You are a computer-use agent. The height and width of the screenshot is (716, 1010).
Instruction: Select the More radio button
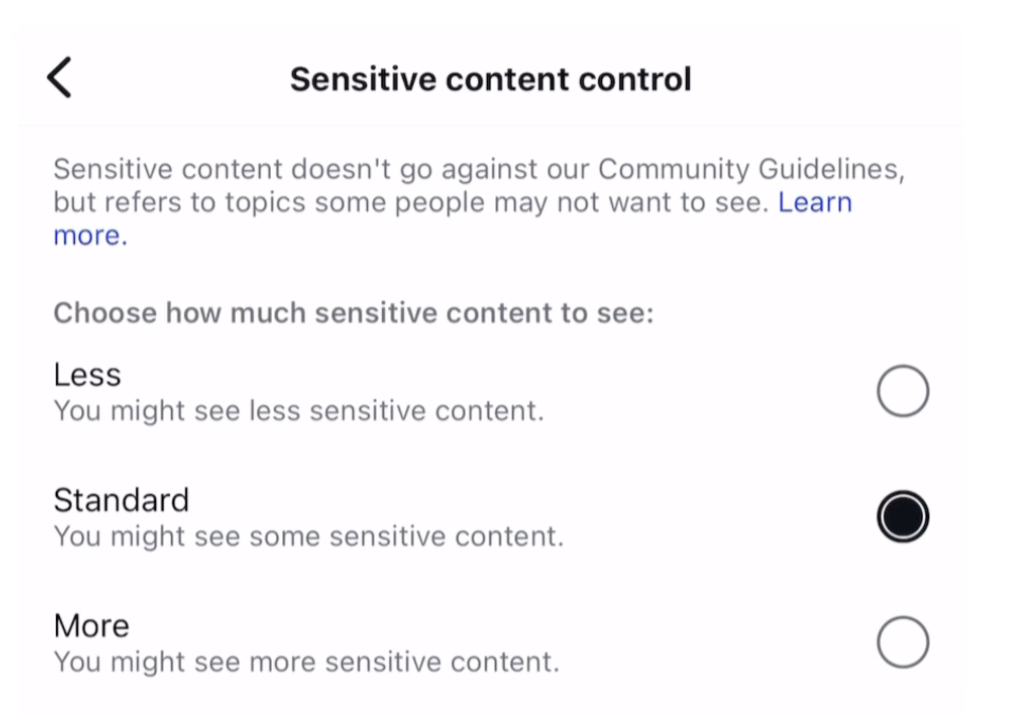pos(902,642)
